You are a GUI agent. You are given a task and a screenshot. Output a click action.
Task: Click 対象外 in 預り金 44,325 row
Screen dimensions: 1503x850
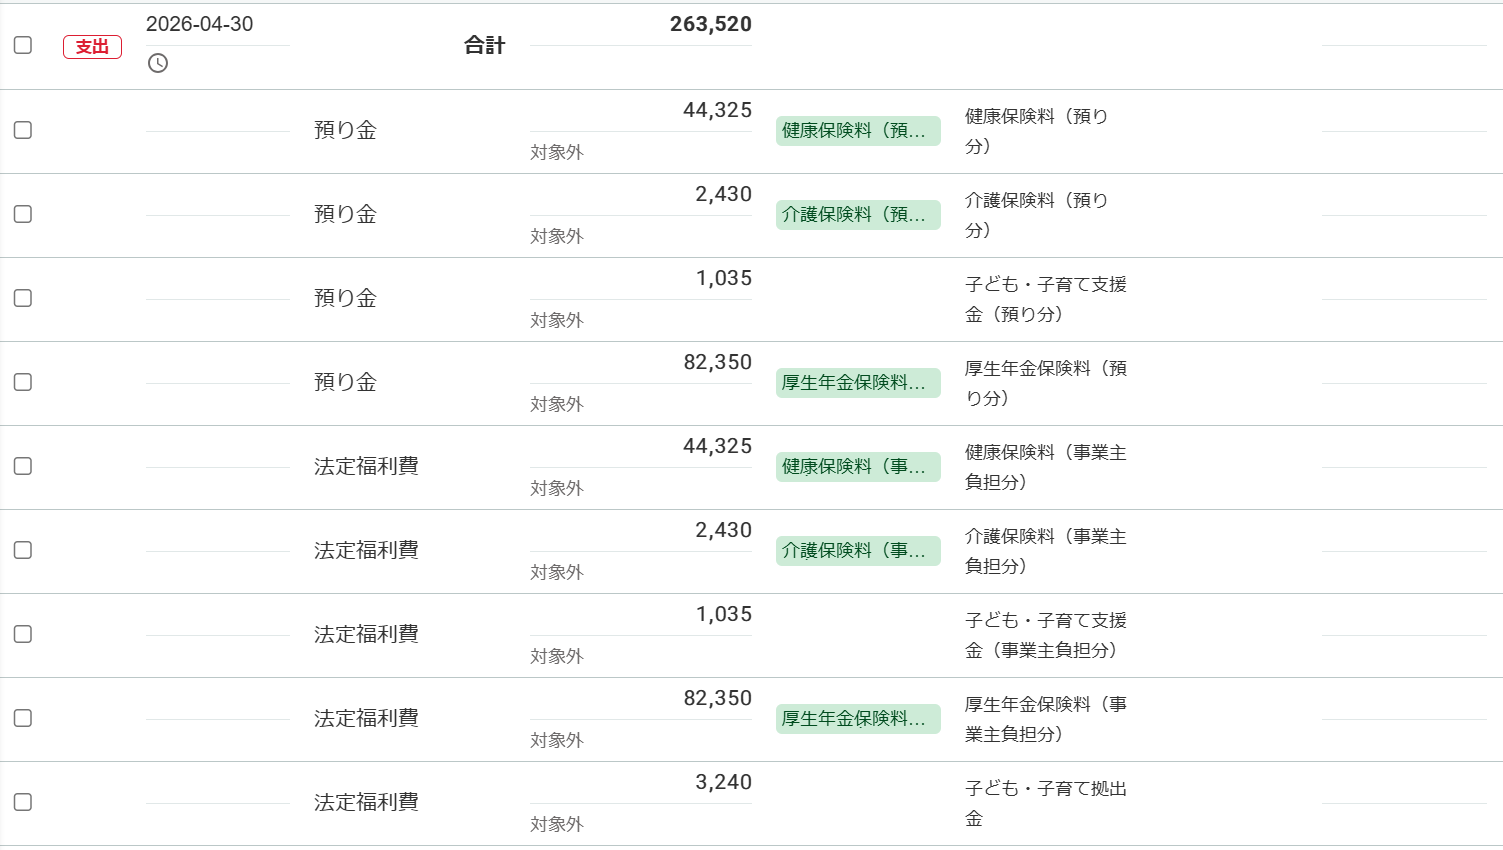[557, 152]
